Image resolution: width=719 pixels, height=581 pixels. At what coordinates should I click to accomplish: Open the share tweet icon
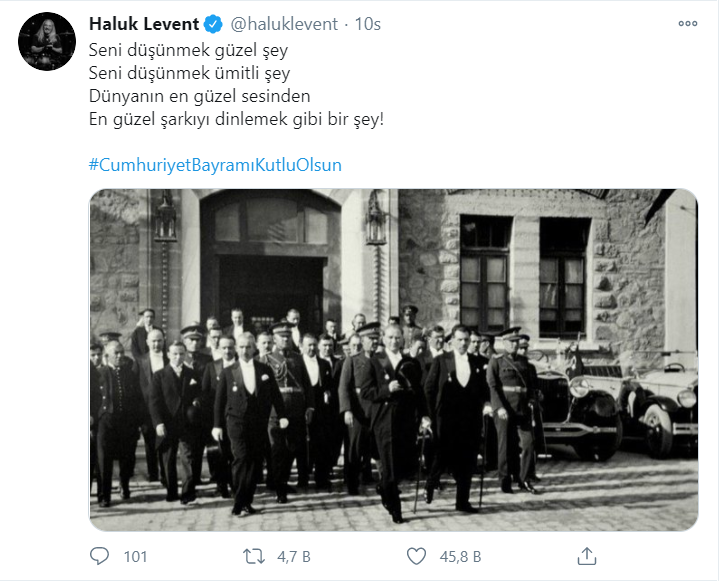[587, 555]
